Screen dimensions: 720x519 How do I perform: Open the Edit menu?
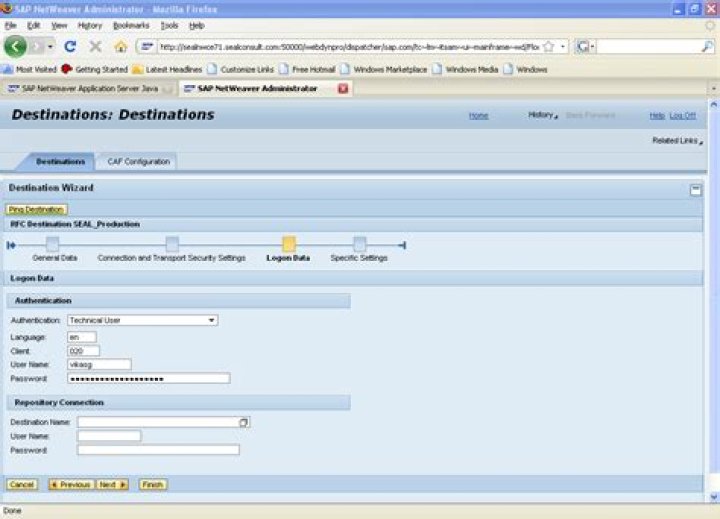point(34,25)
